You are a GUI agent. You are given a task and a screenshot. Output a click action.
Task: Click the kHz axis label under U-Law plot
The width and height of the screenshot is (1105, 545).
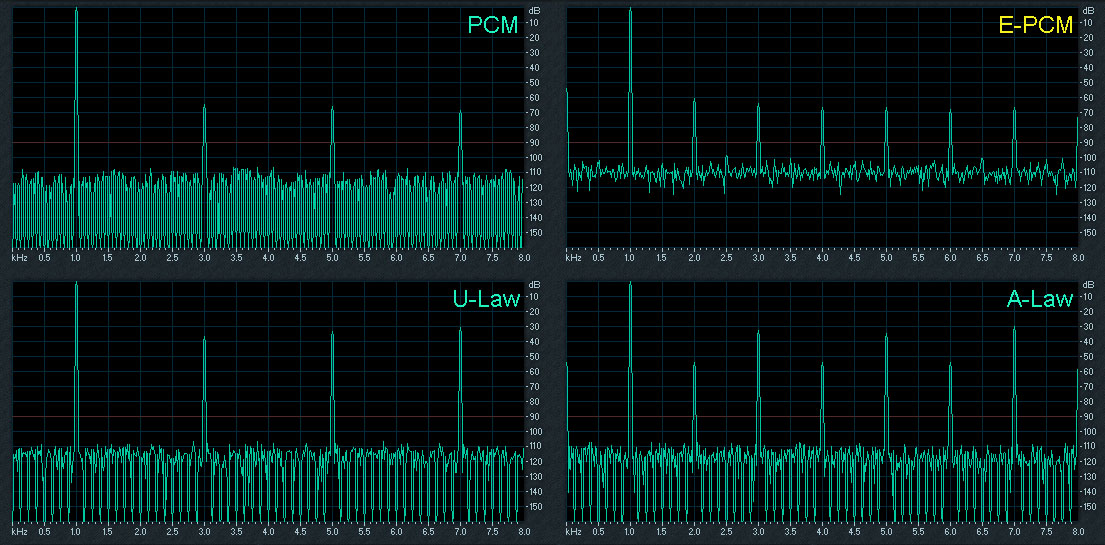coord(19,532)
